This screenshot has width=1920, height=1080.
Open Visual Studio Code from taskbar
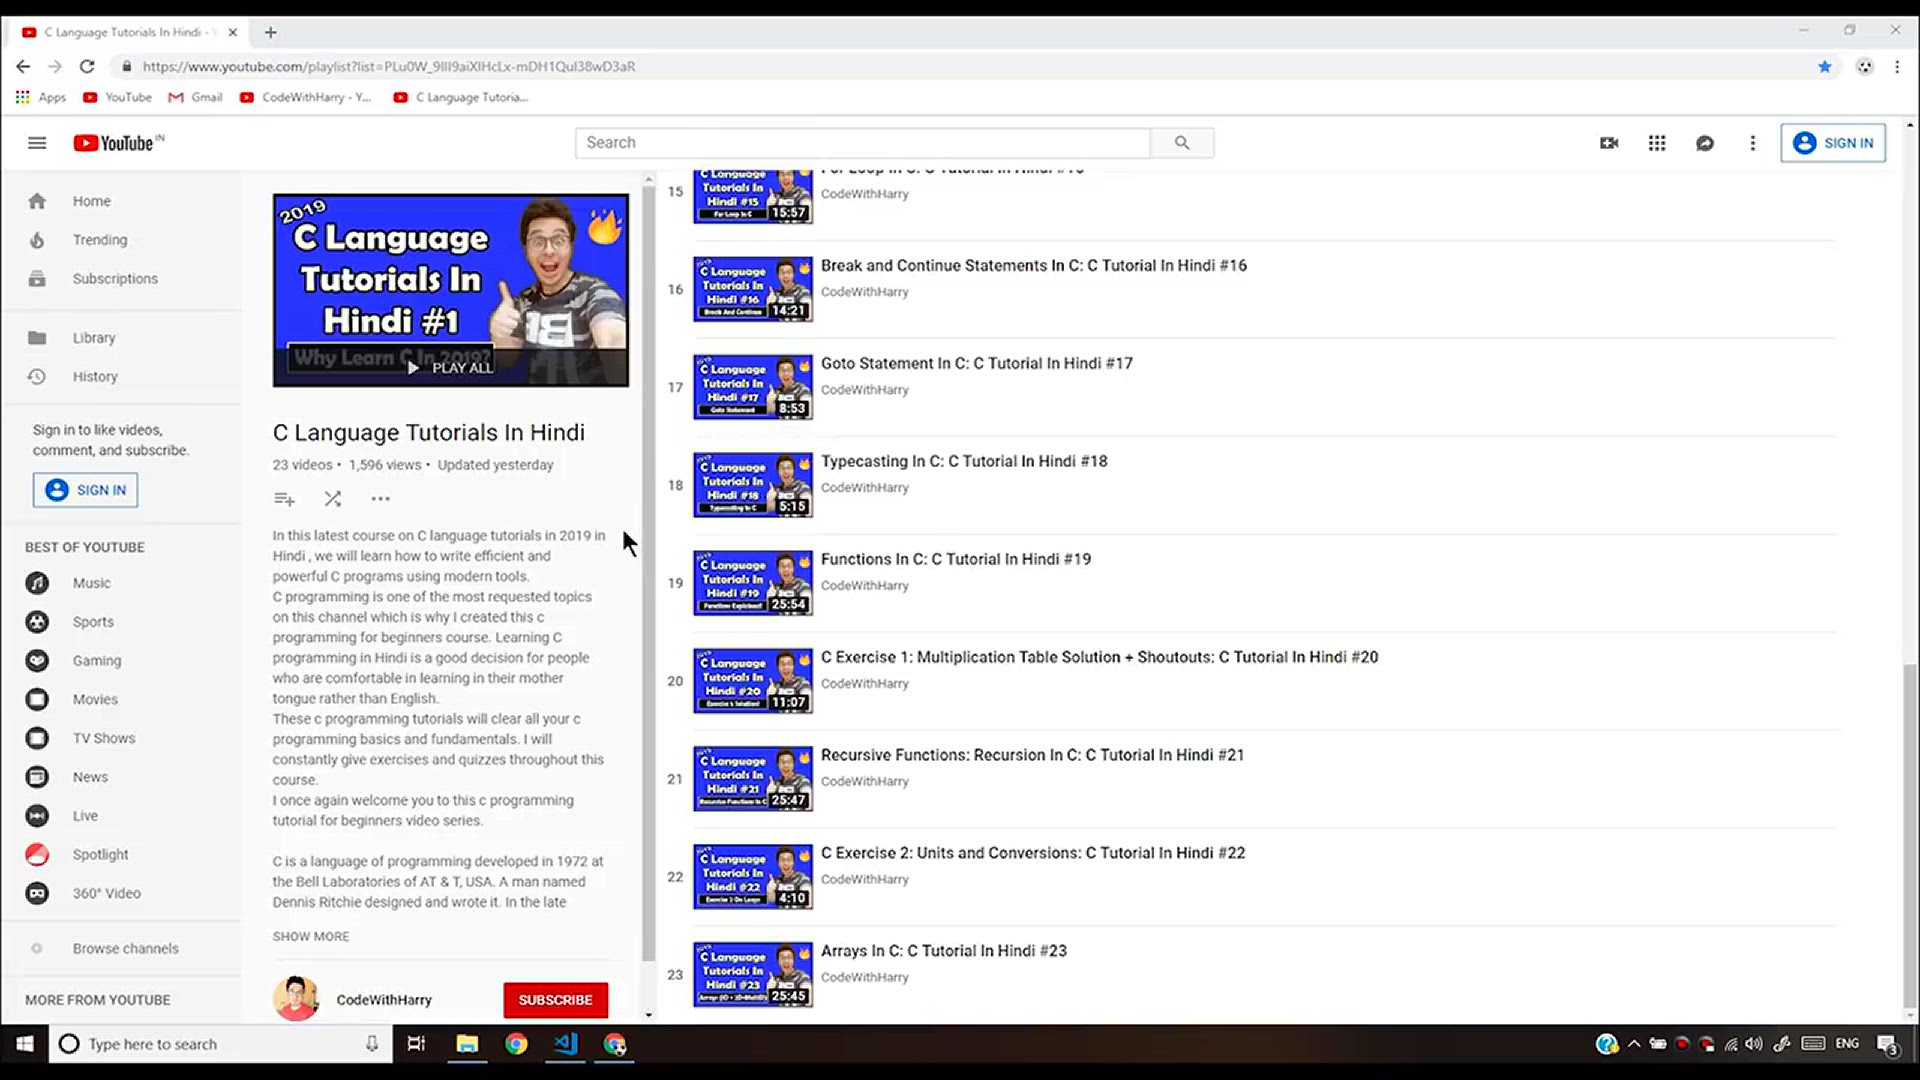pos(566,1044)
